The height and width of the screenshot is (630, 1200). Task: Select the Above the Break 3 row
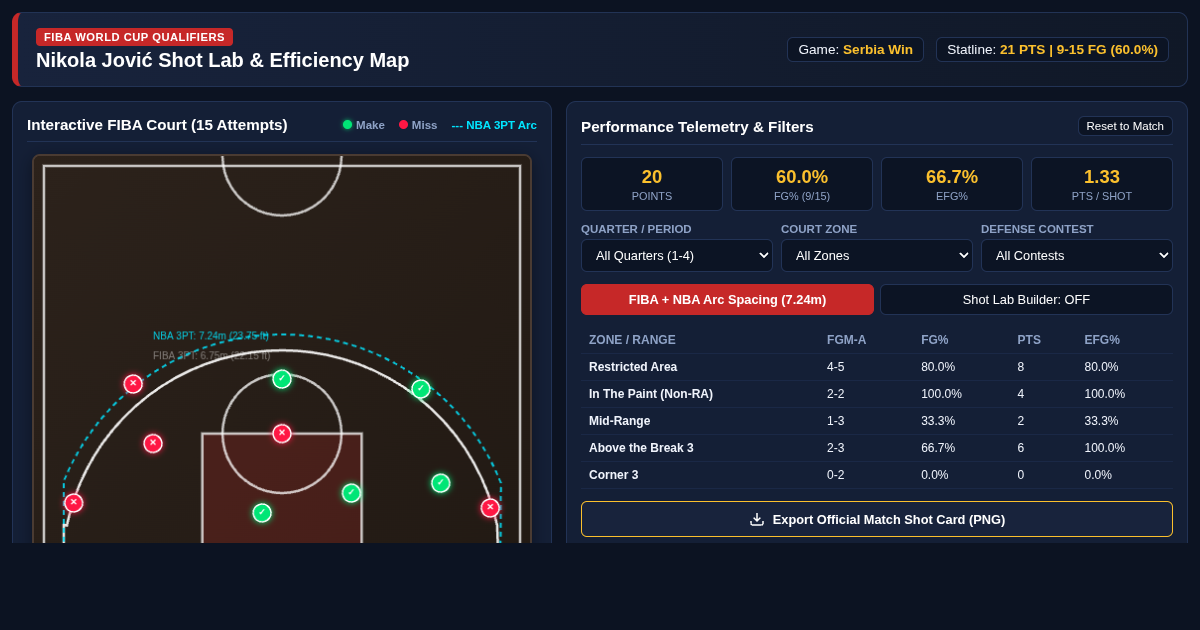click(877, 448)
